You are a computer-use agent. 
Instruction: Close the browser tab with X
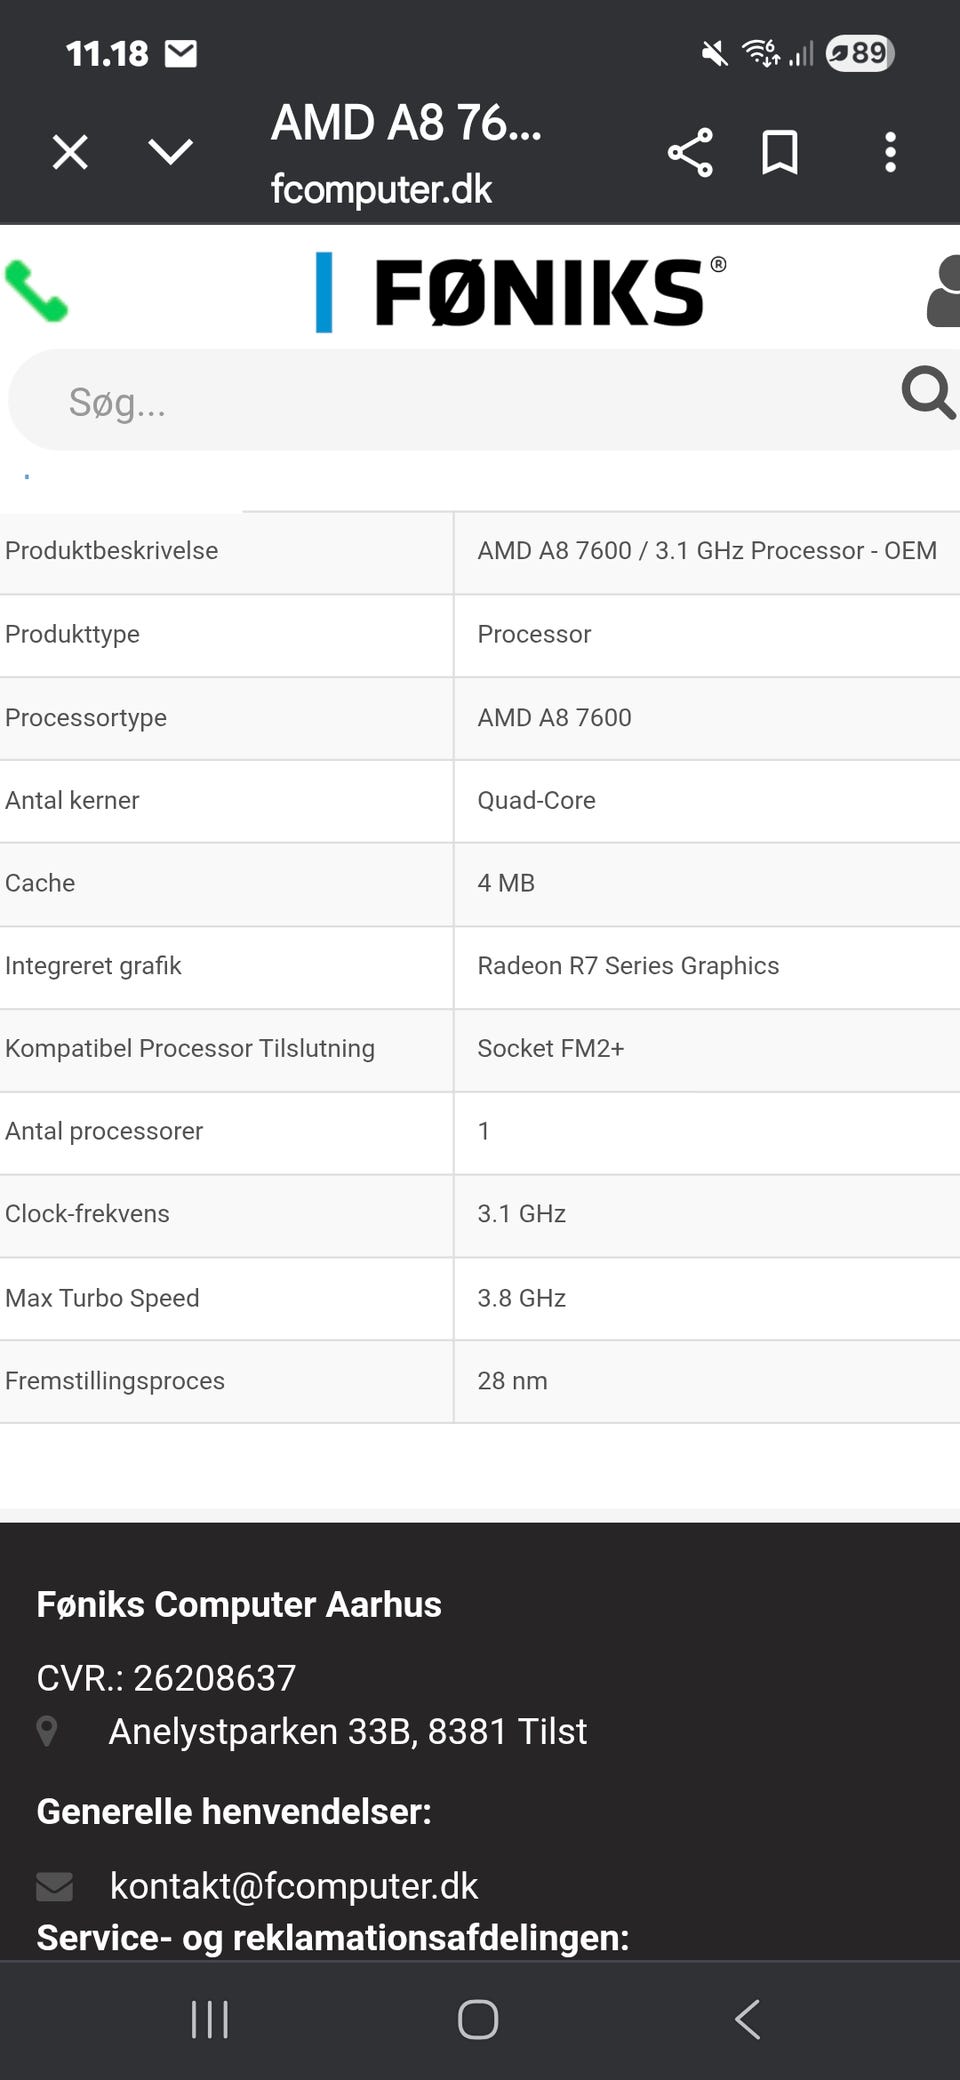coord(70,153)
